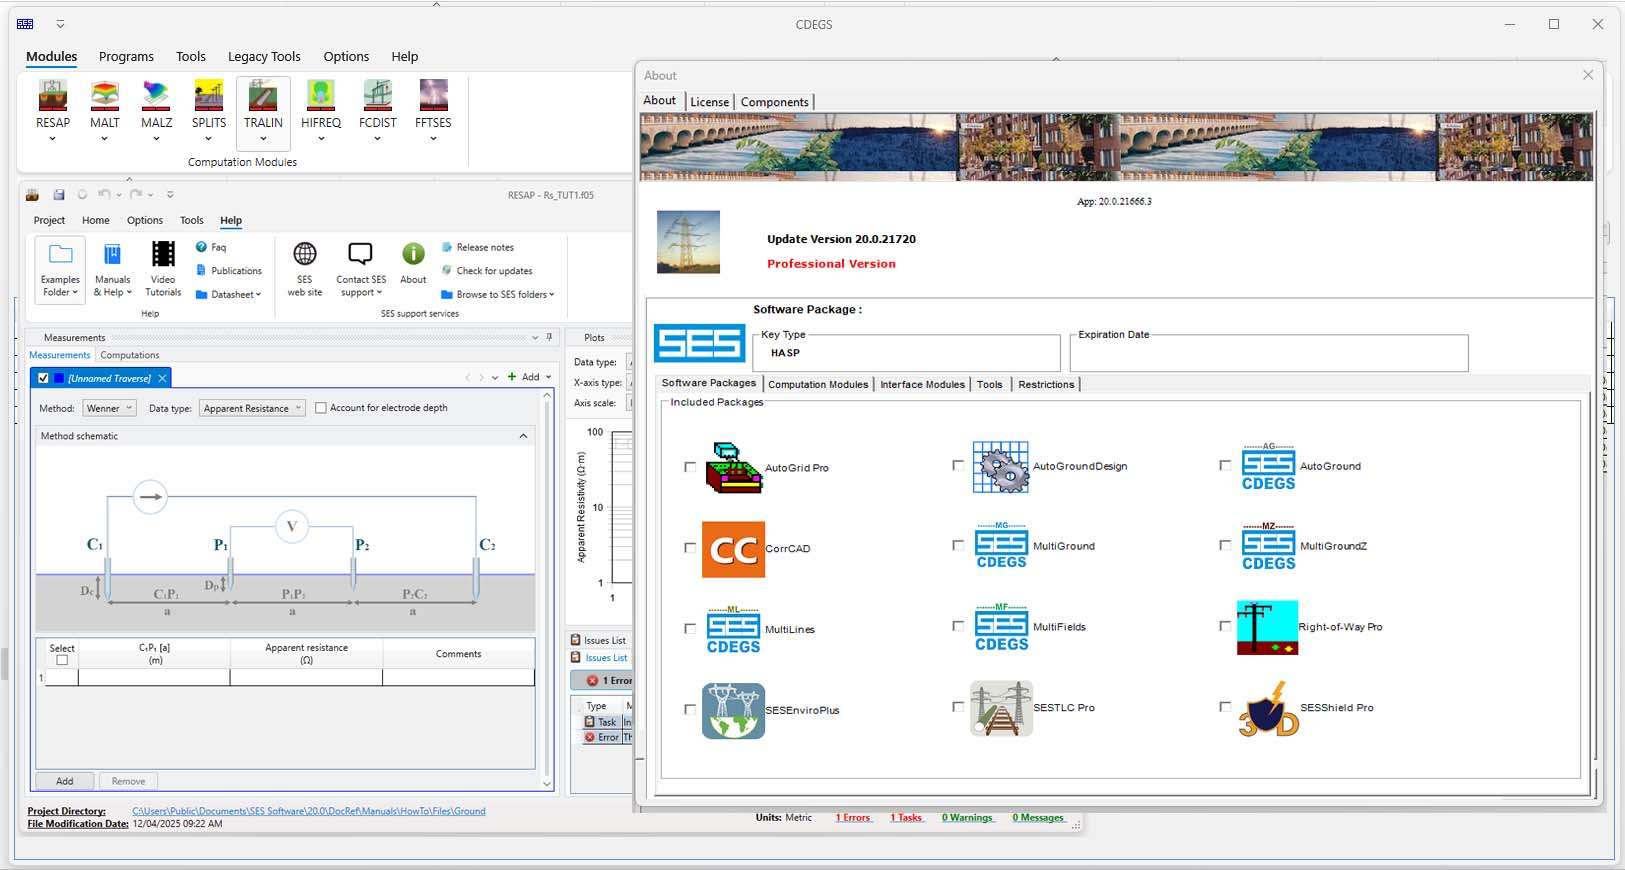Enable Account for electrode depth checkbox

pyautogui.click(x=321, y=408)
